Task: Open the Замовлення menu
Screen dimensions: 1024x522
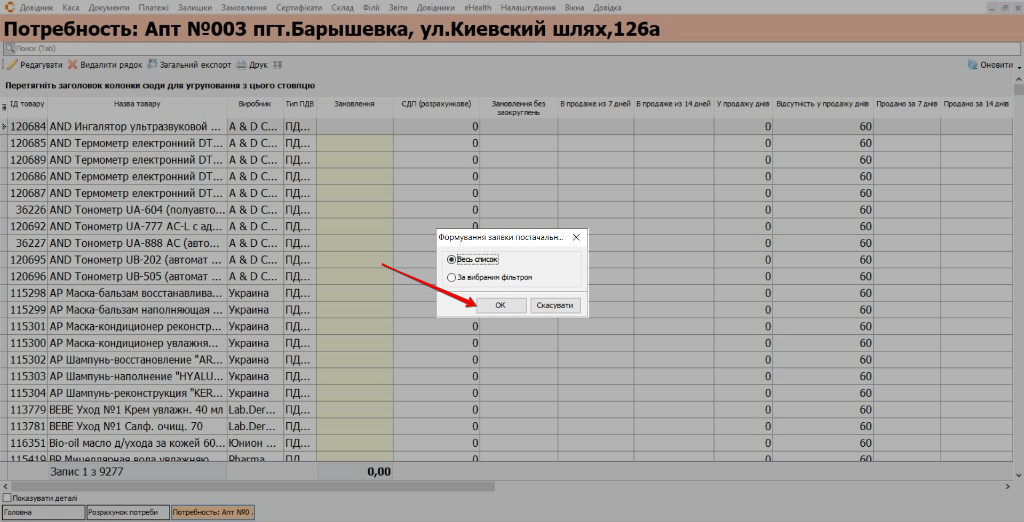Action: click(x=244, y=7)
